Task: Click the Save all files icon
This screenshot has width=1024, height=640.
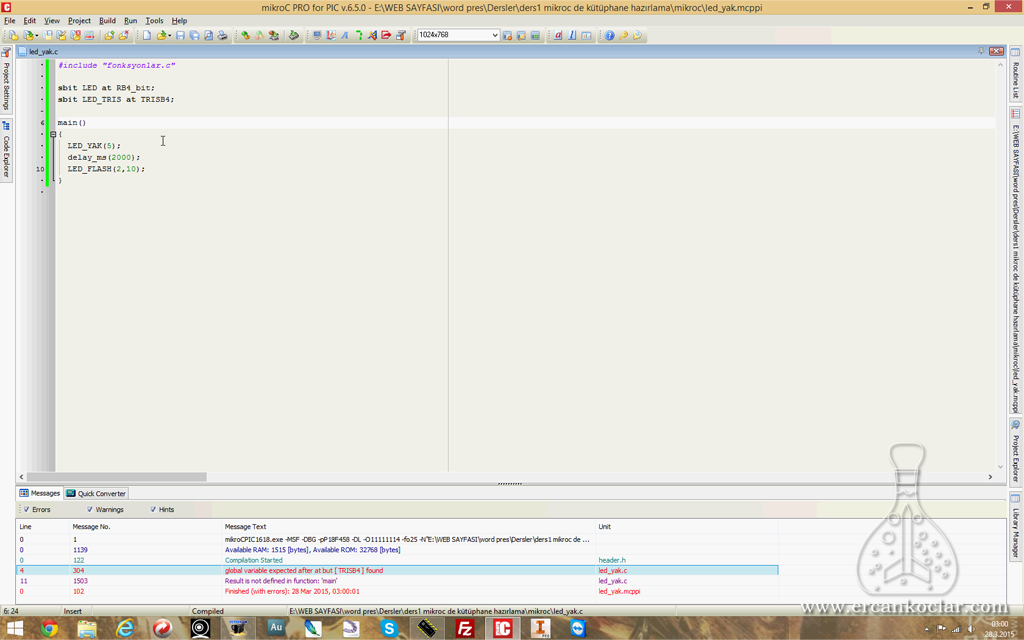Action: [195, 35]
